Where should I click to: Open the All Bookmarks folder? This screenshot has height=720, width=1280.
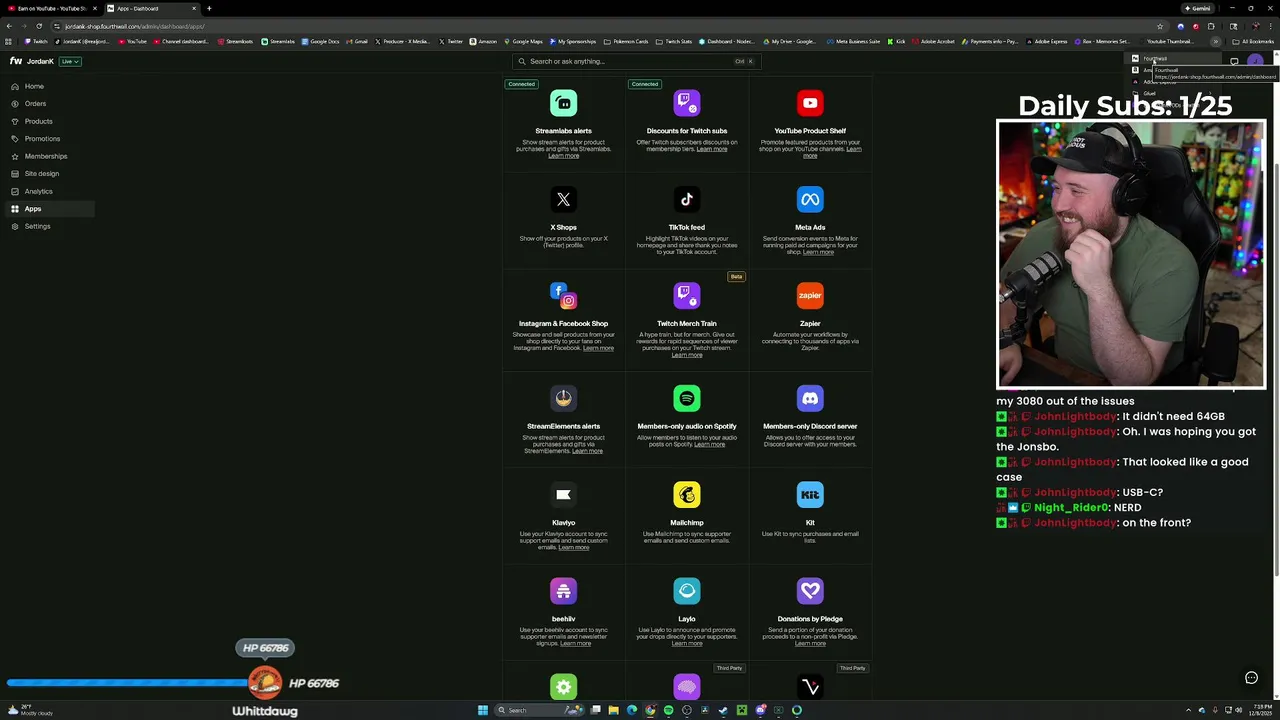1254,41
